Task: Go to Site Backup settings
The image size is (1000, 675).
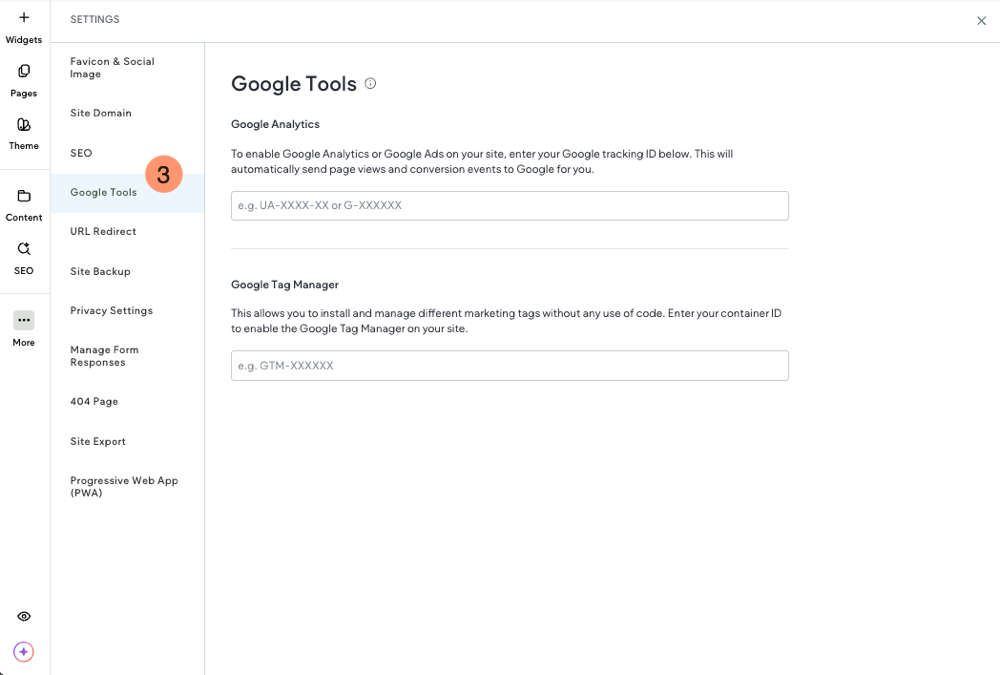Action: [x=100, y=271]
